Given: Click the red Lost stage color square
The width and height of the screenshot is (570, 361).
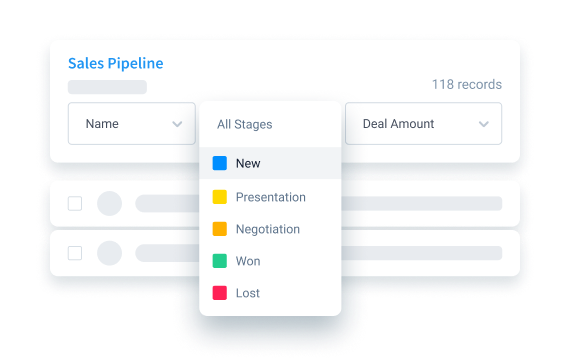Looking at the screenshot, I should [x=220, y=293].
